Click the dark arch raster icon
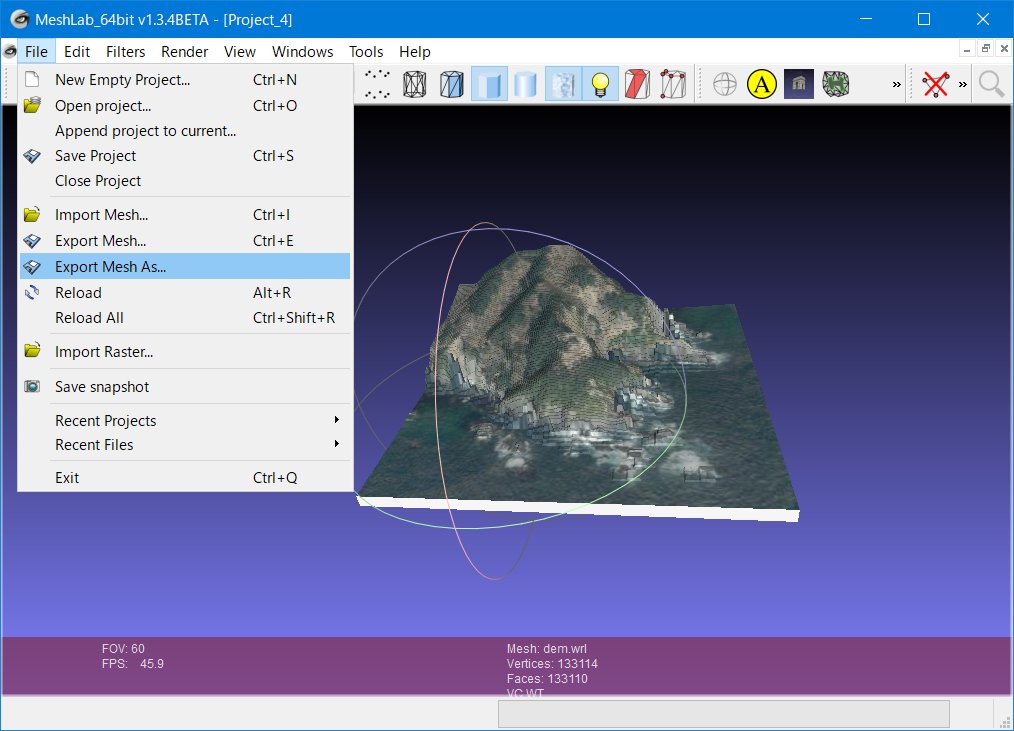Viewport: 1014px width, 731px height. pyautogui.click(x=799, y=84)
